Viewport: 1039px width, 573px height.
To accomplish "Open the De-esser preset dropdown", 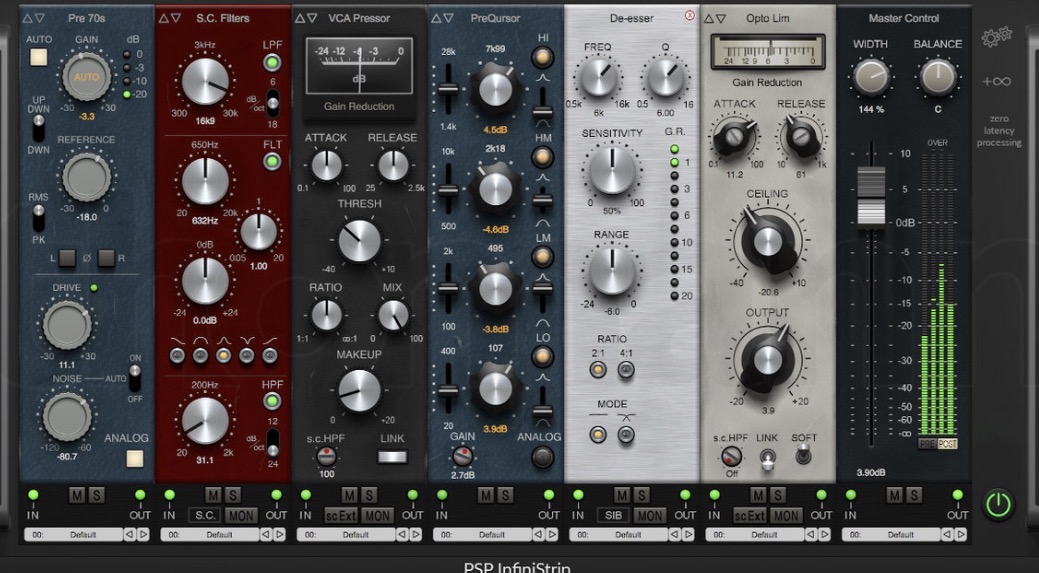I will pyautogui.click(x=619, y=534).
